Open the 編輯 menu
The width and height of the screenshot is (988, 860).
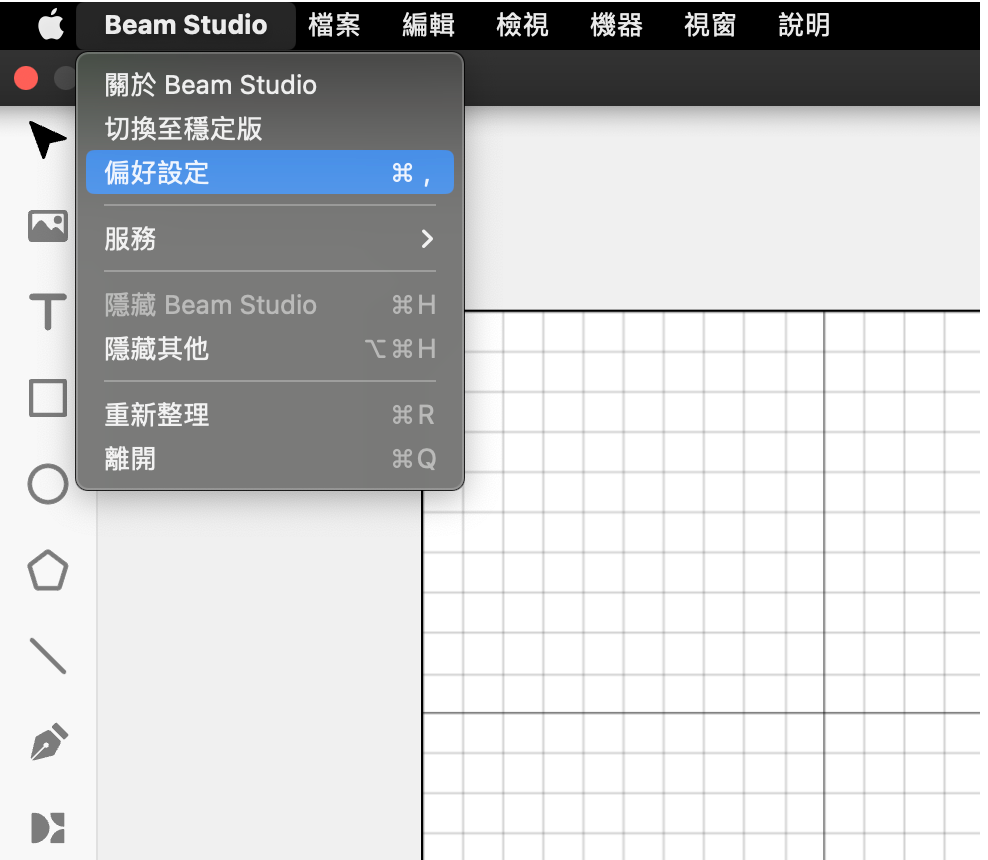point(428,25)
